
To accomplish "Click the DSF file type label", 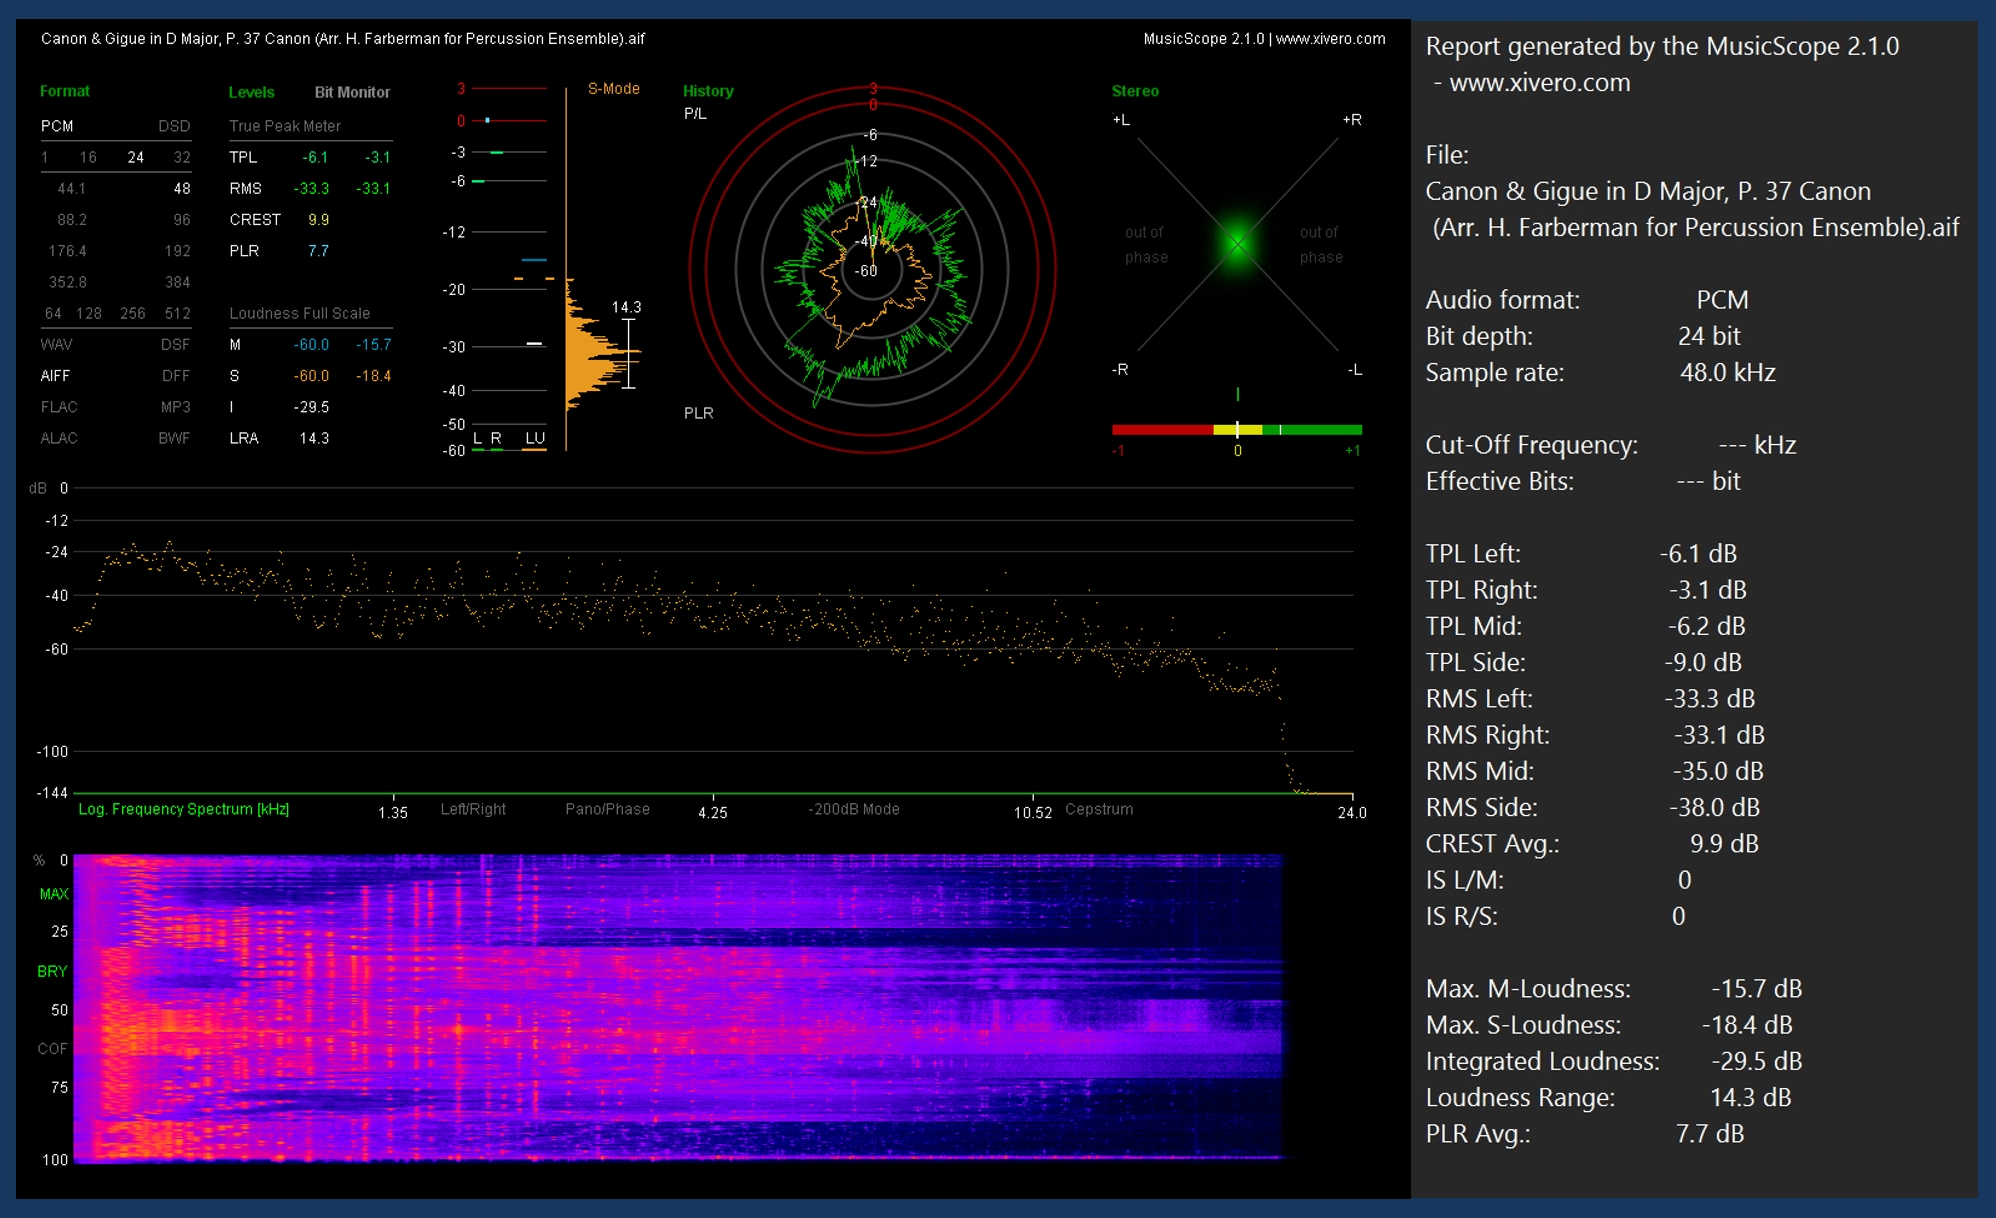I will [175, 345].
